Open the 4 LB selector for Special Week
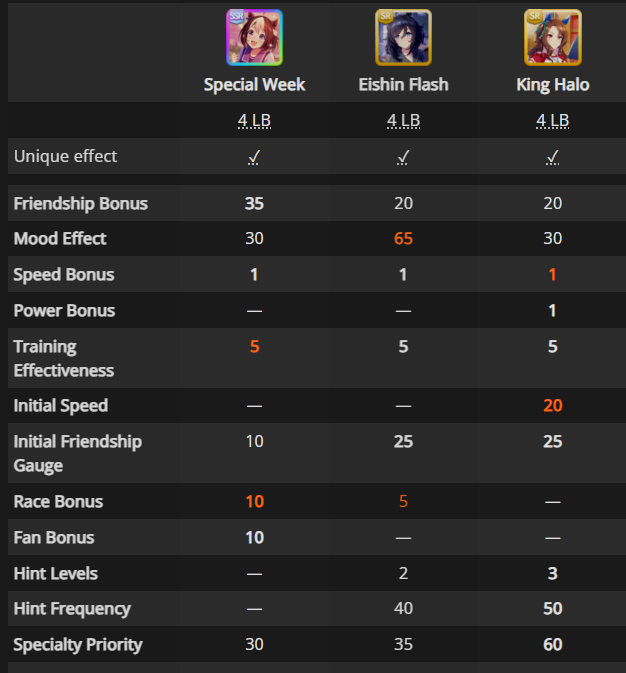Screen dimensions: 626x673 254,121
